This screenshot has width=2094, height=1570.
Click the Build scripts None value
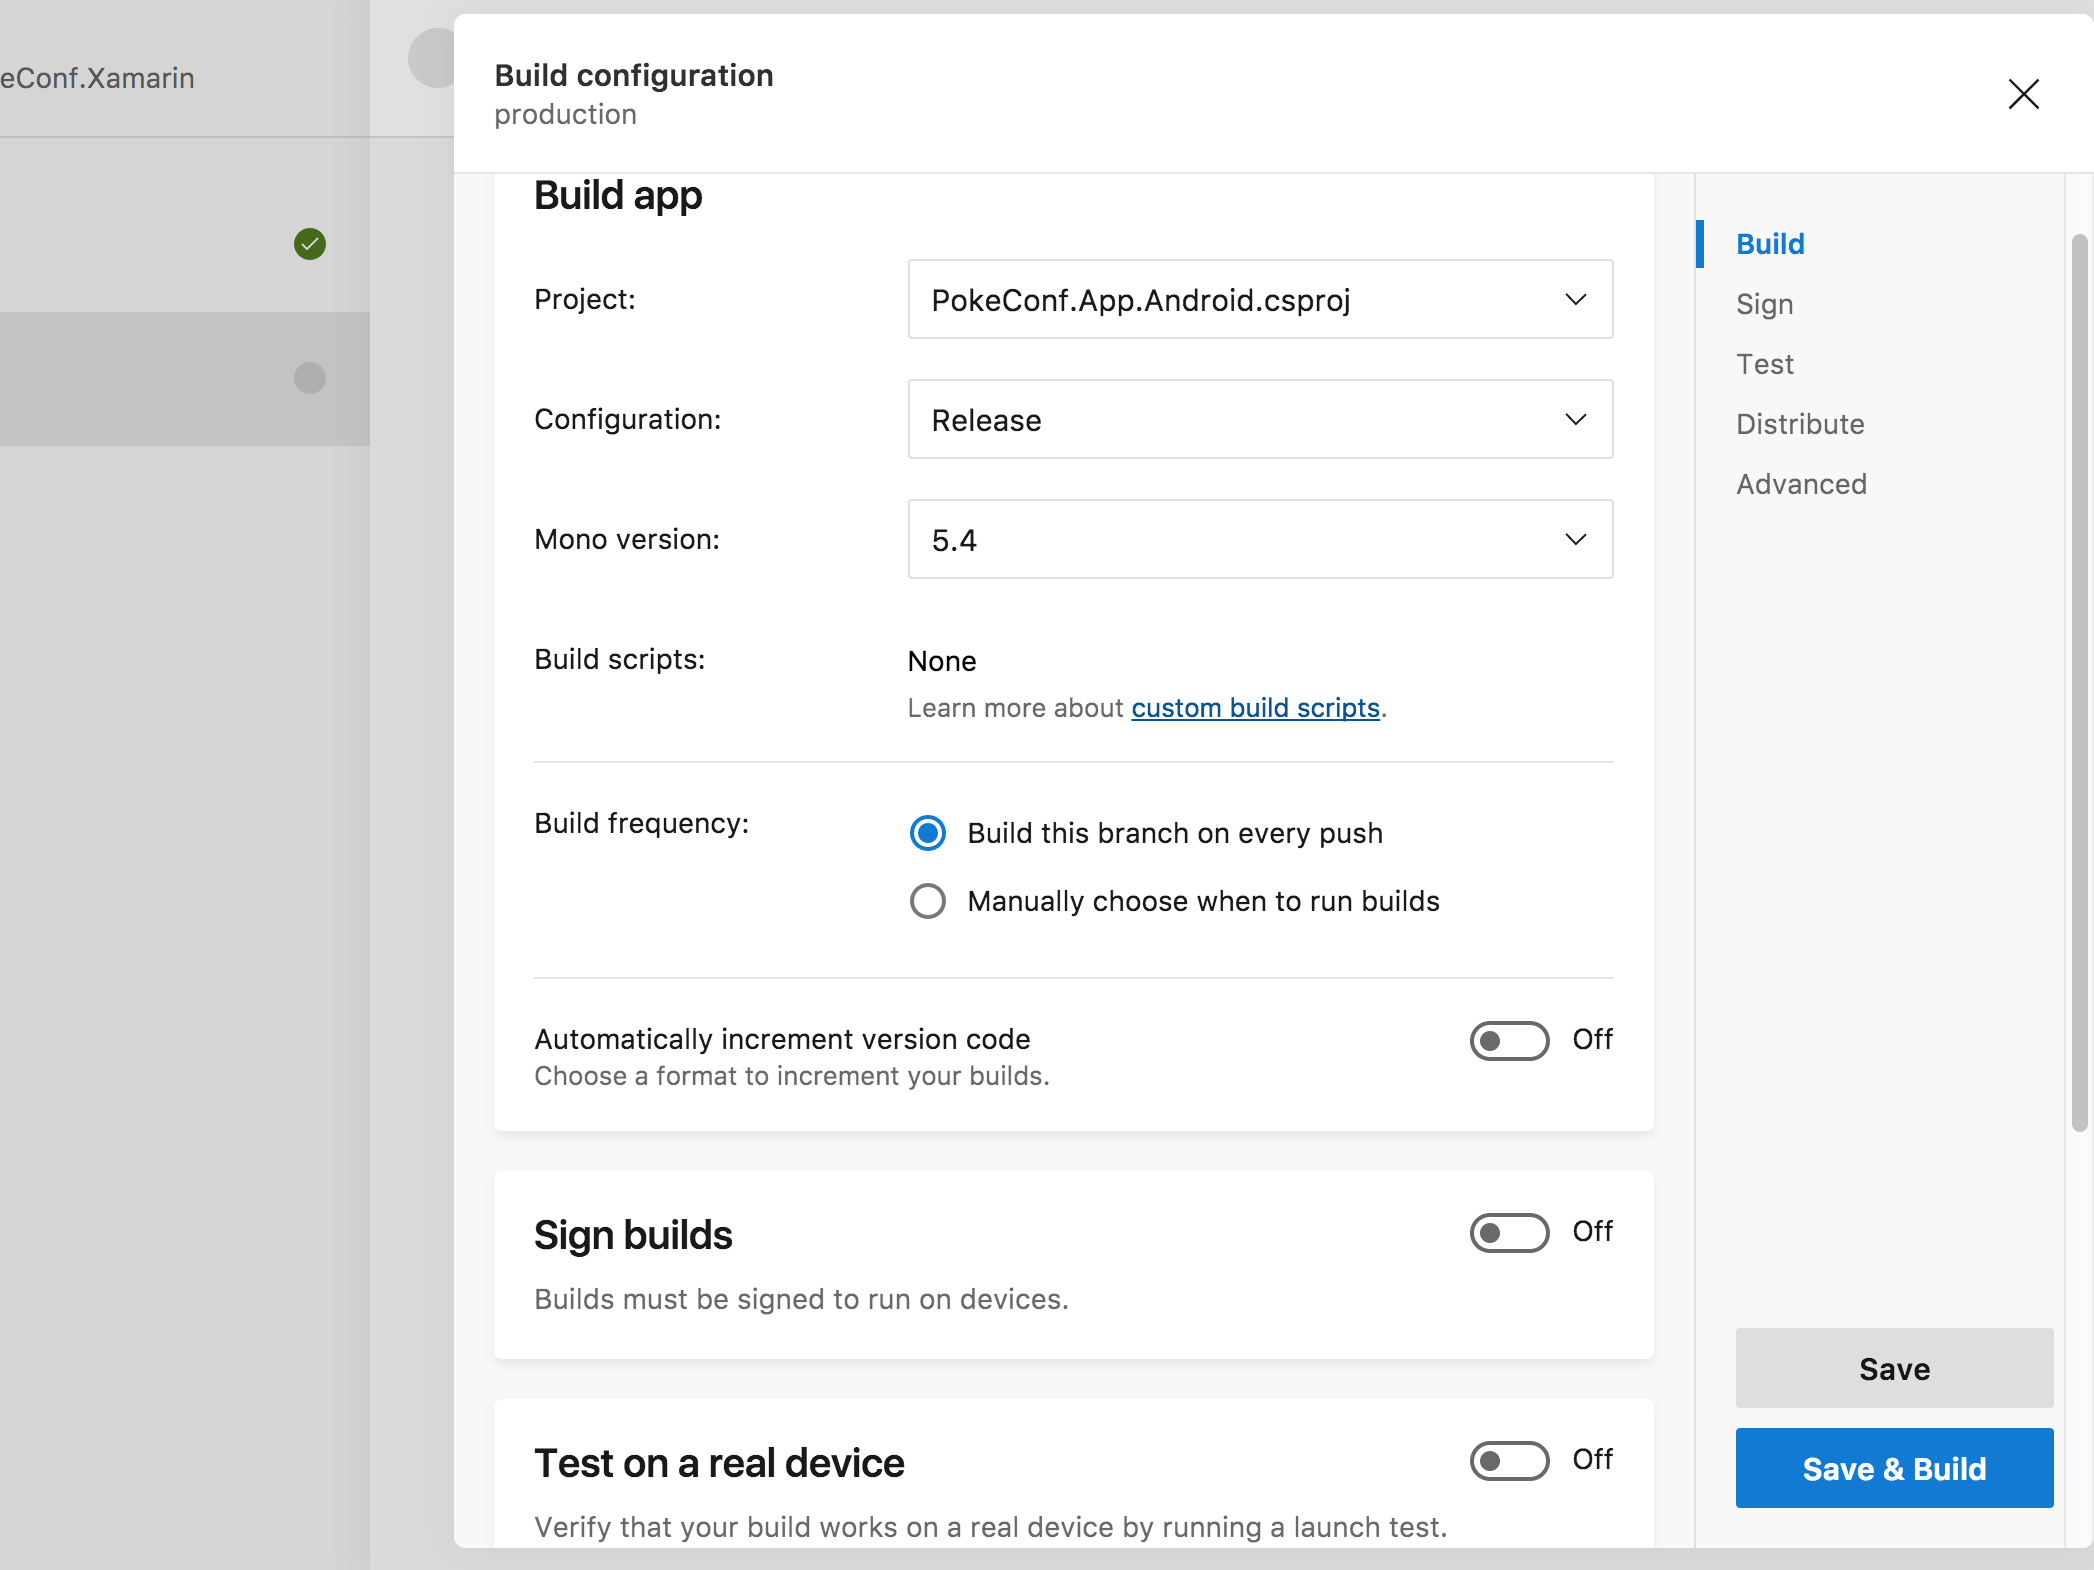pyautogui.click(x=942, y=661)
